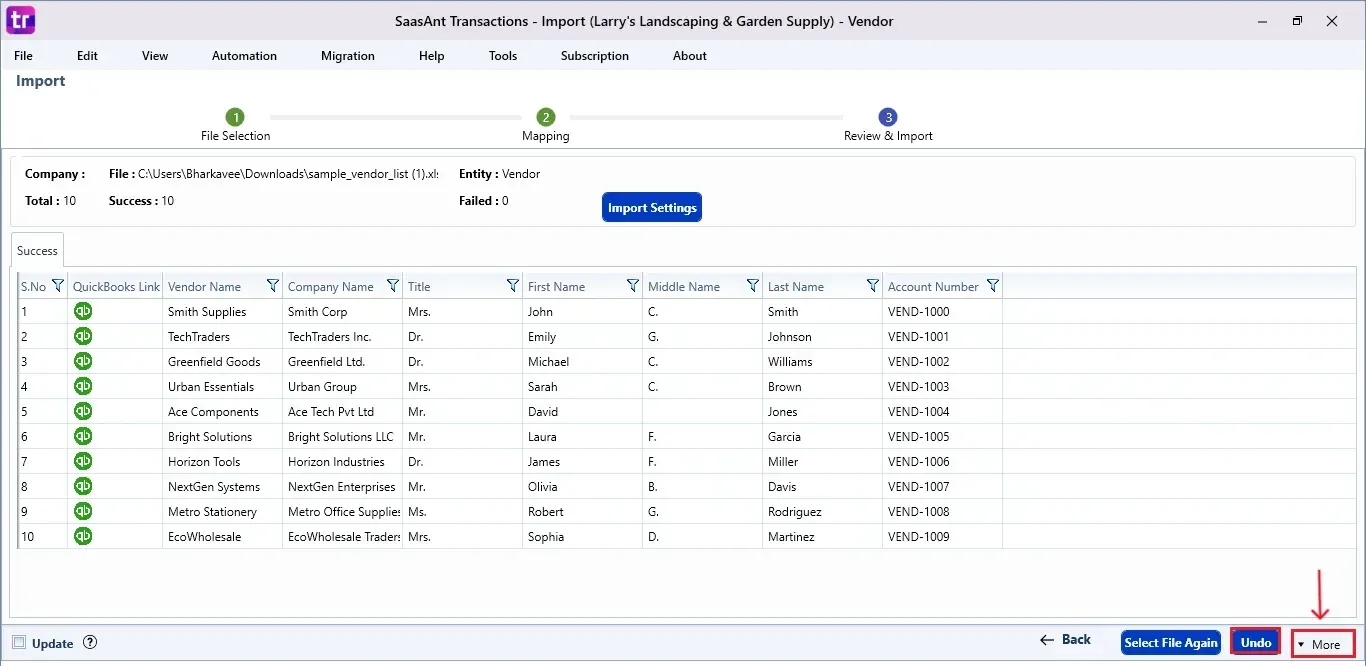
Task: Open the View menu
Action: [x=155, y=56]
